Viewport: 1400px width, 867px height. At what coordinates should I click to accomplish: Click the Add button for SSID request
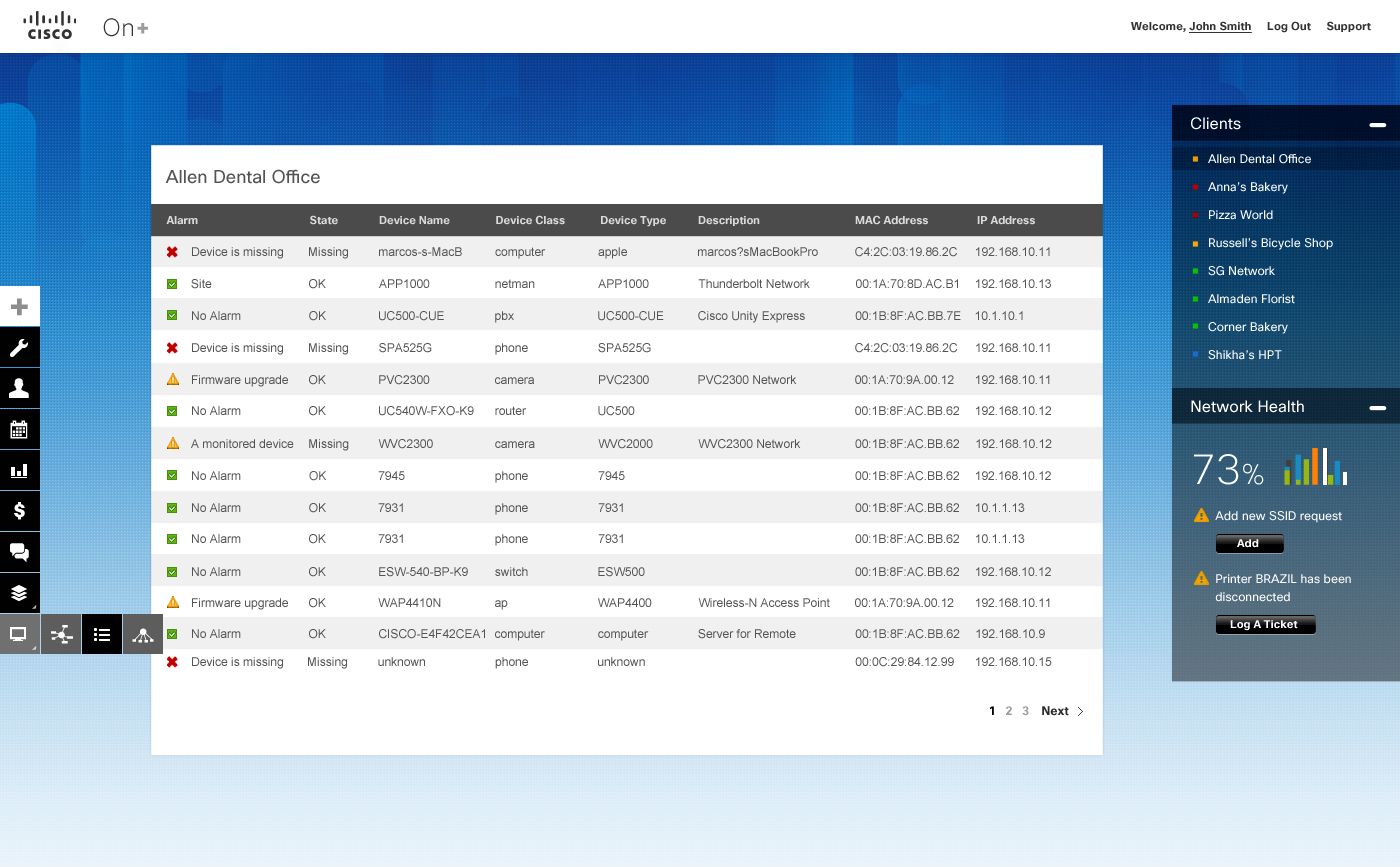1249,544
